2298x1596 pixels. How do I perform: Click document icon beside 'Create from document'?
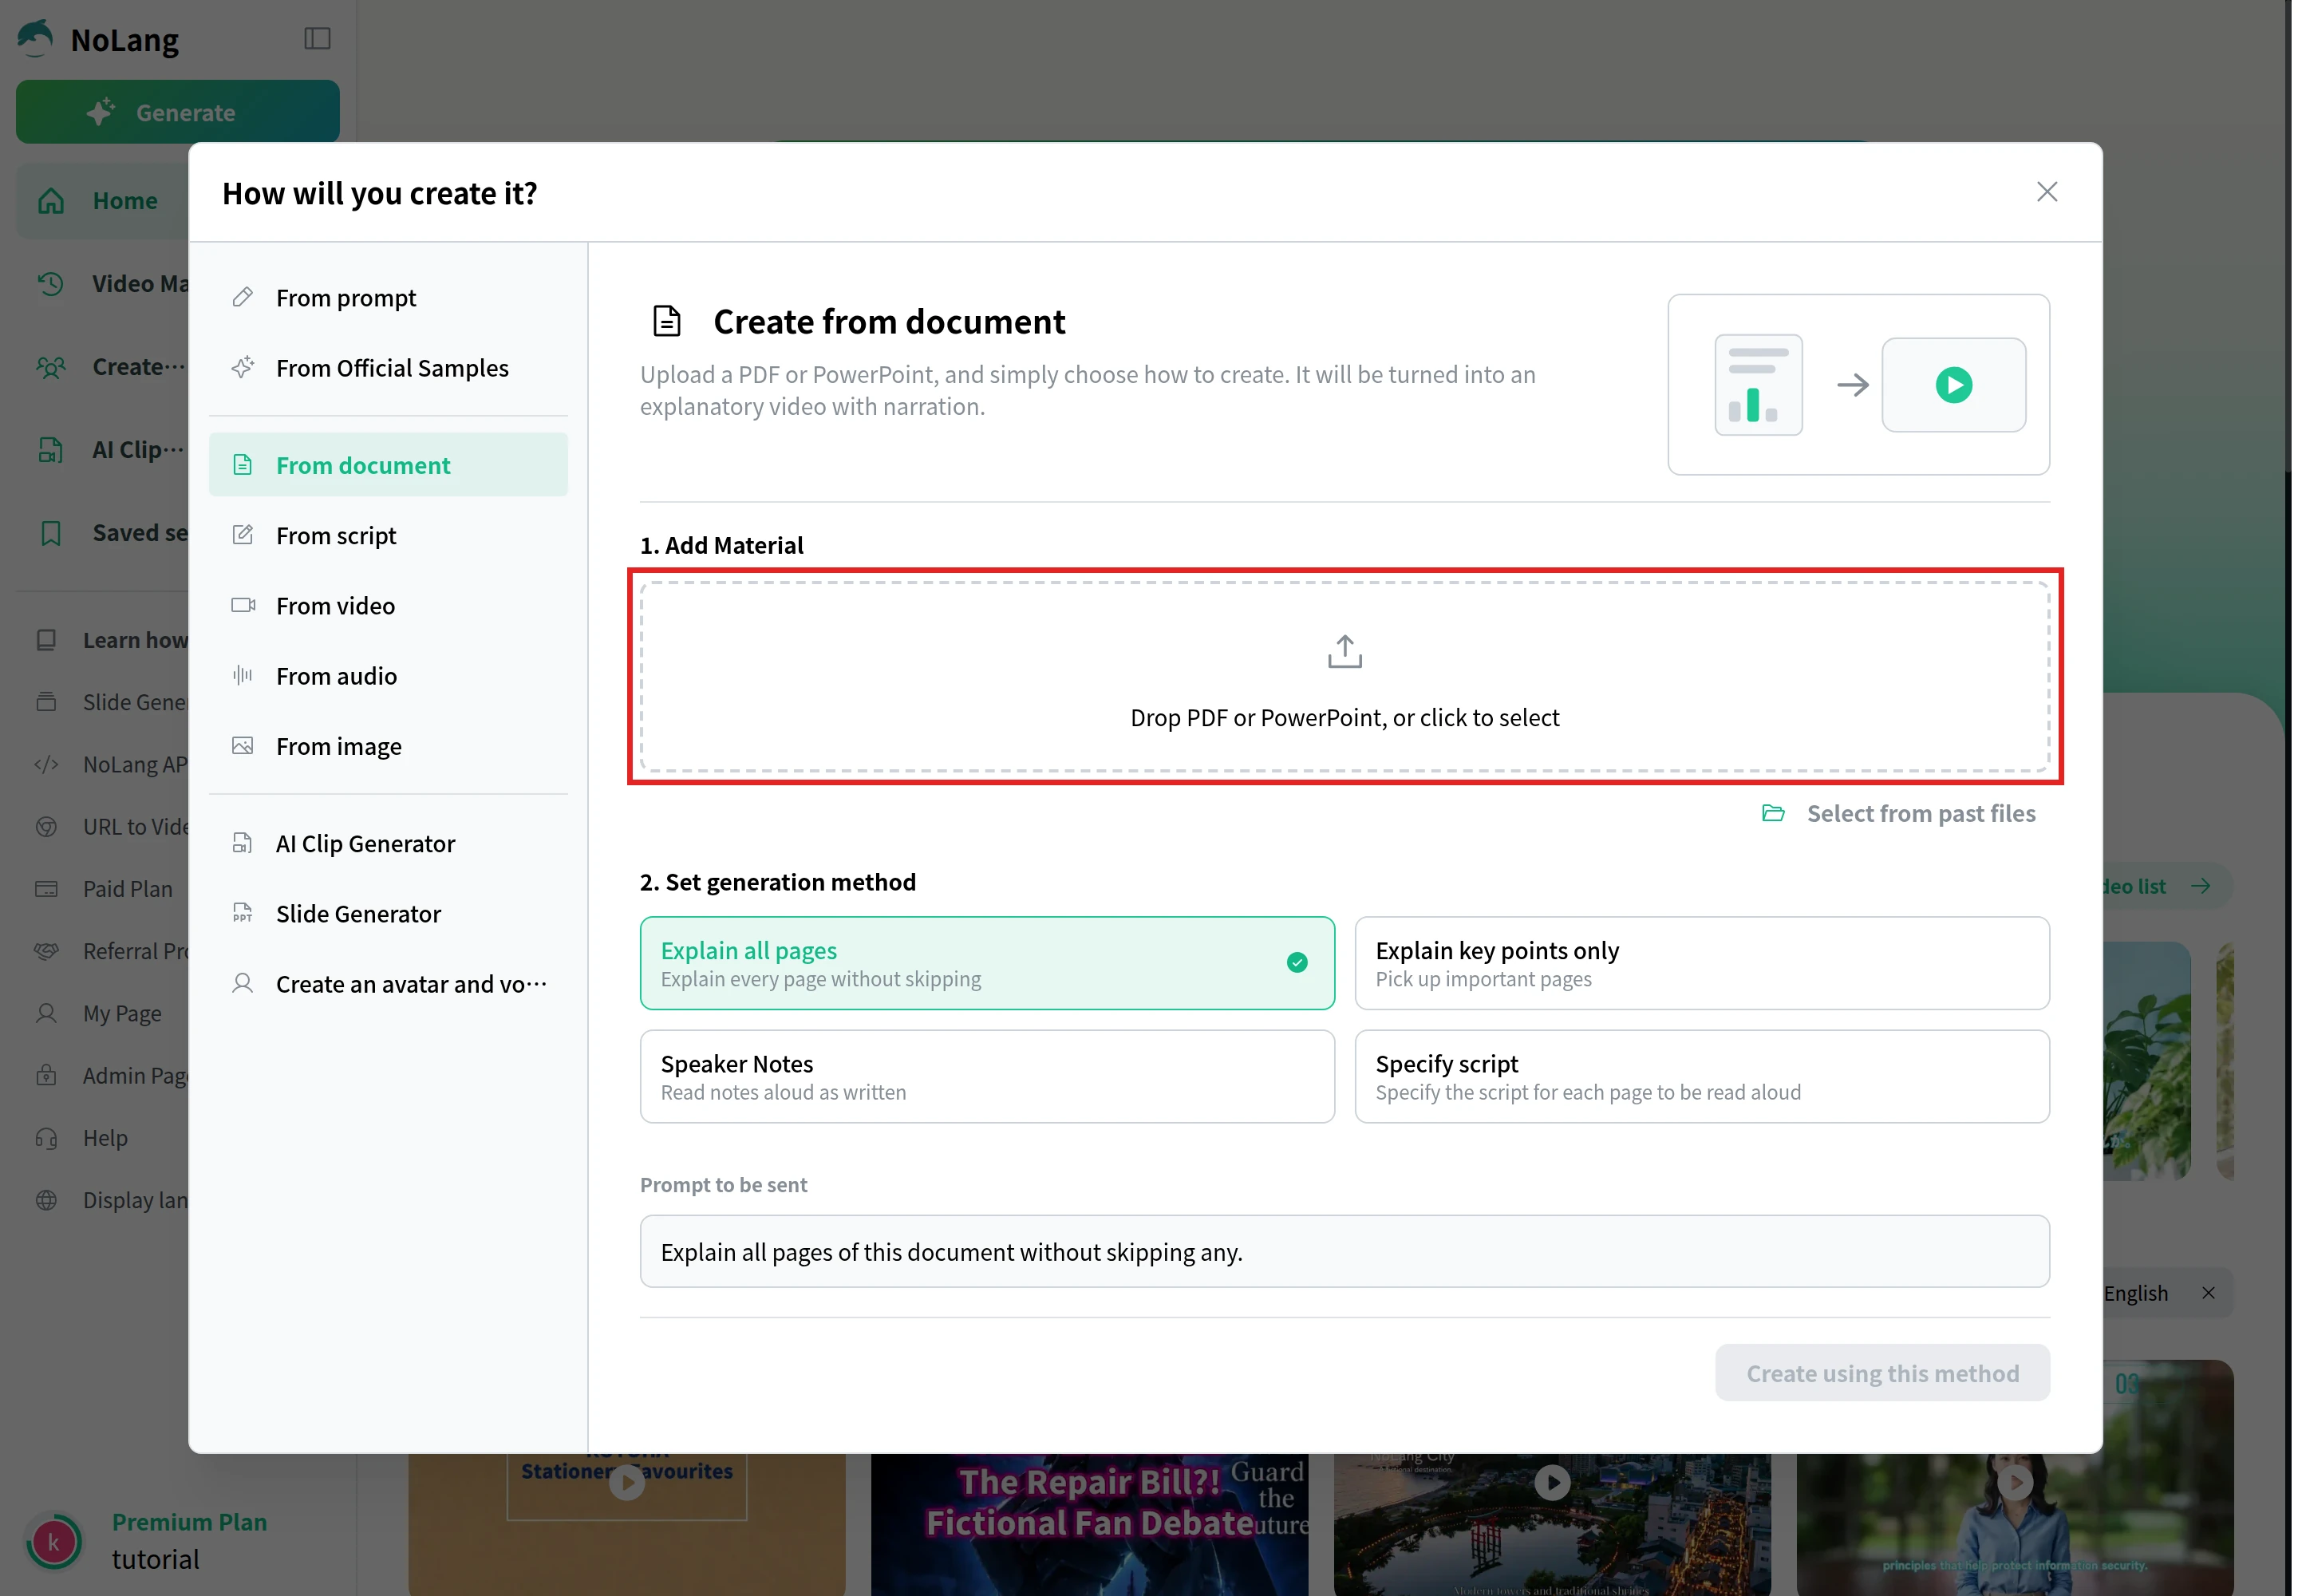[x=666, y=322]
